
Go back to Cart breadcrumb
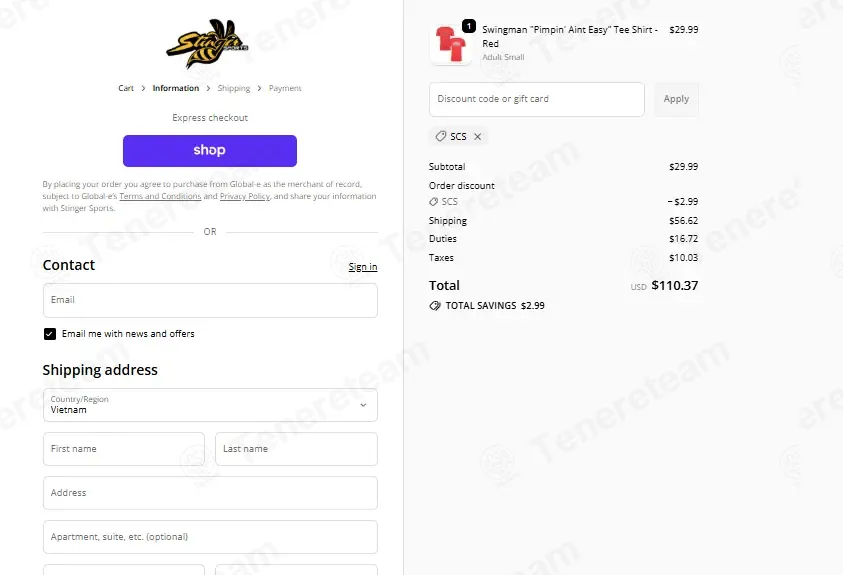coord(126,88)
